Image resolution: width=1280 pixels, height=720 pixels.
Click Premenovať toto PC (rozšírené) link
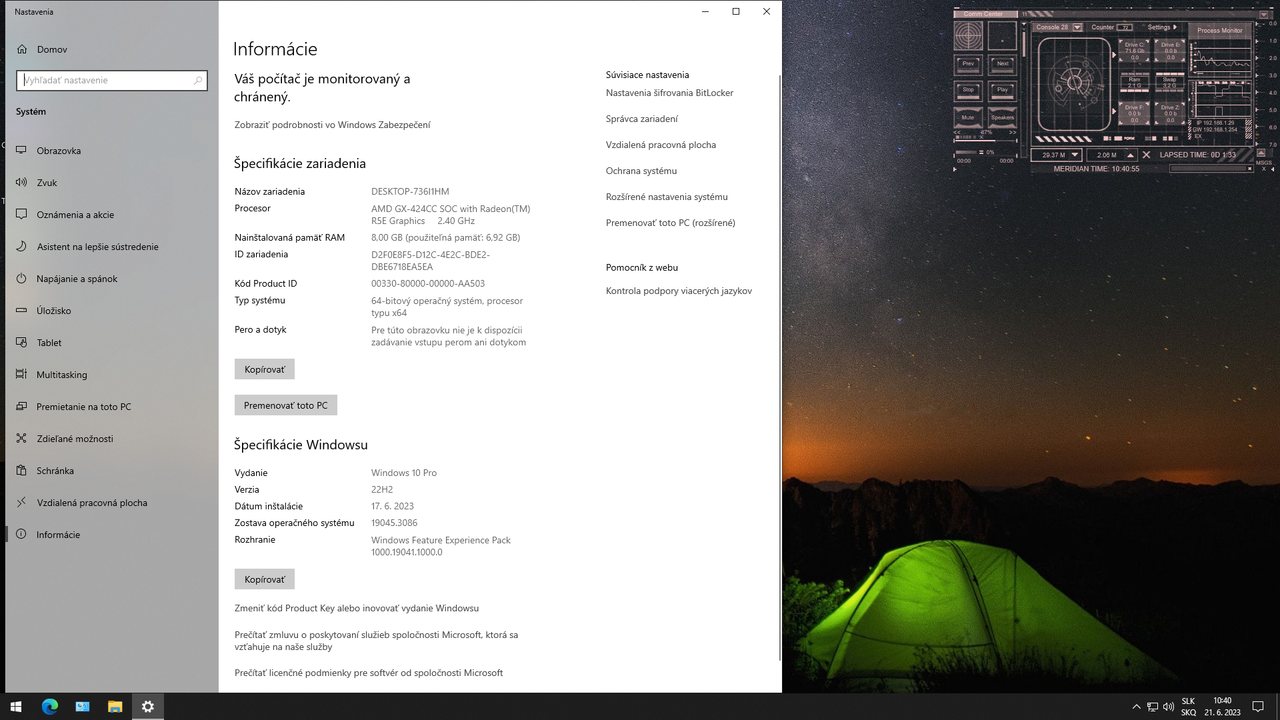click(670, 223)
